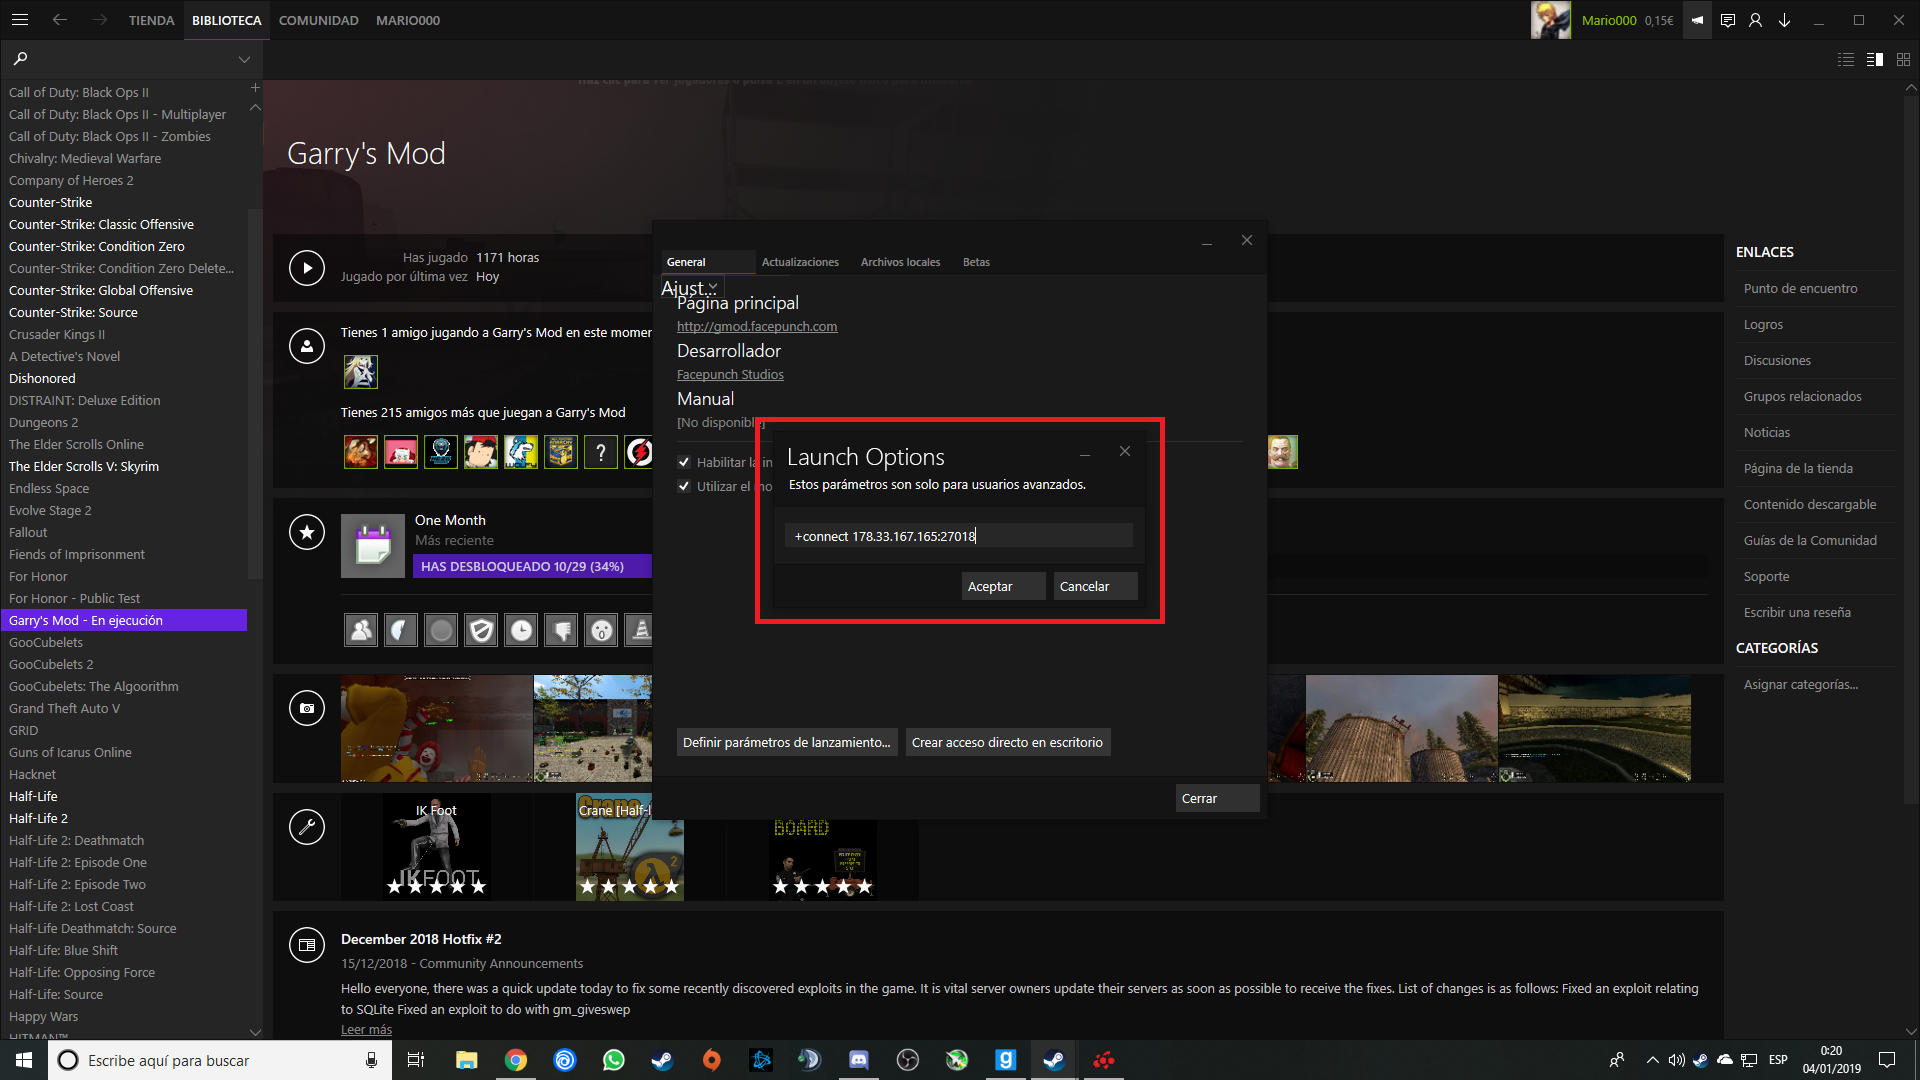Viewport: 1920px width, 1080px height.
Task: Switch to the Betas tab
Action: (976, 262)
